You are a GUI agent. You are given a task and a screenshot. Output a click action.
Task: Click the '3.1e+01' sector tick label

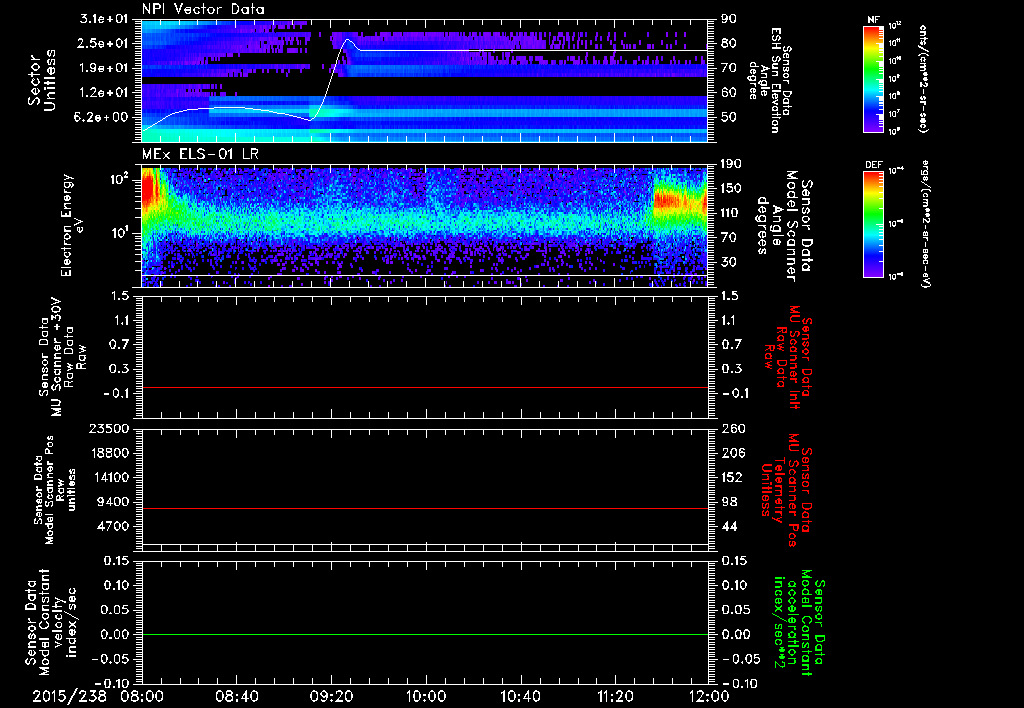click(105, 18)
